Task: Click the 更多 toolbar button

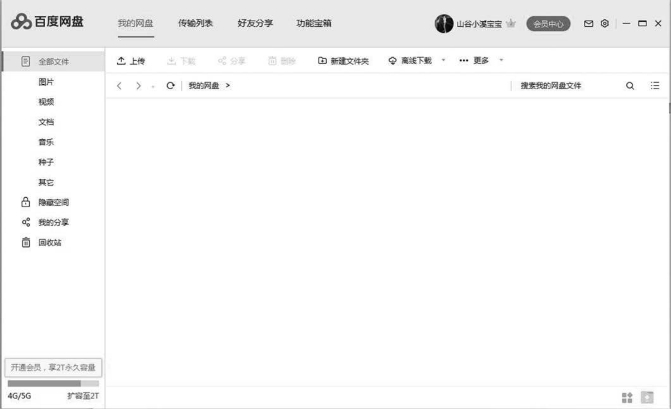Action: coord(474,60)
